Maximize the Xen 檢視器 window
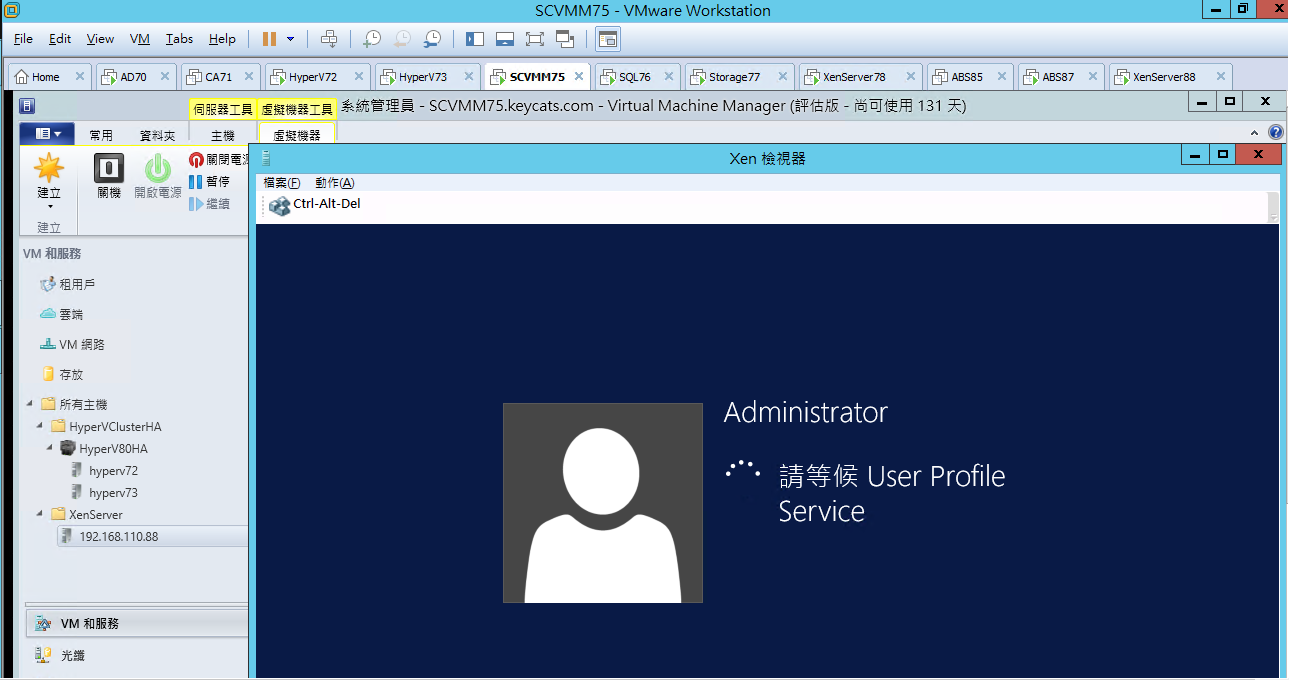 coord(1222,155)
